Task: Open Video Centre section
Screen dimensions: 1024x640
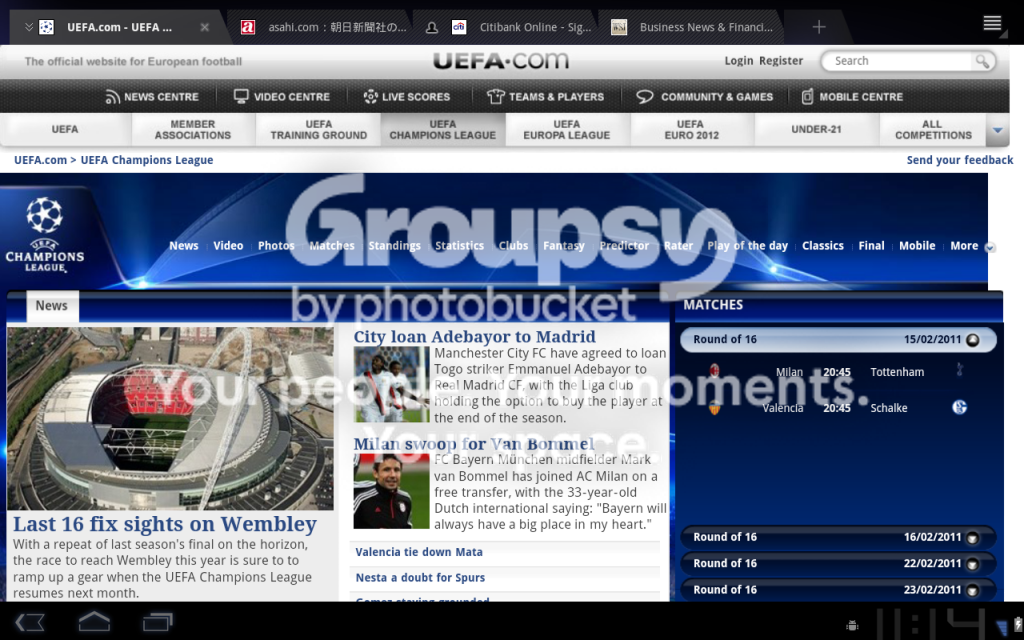Action: (x=282, y=97)
